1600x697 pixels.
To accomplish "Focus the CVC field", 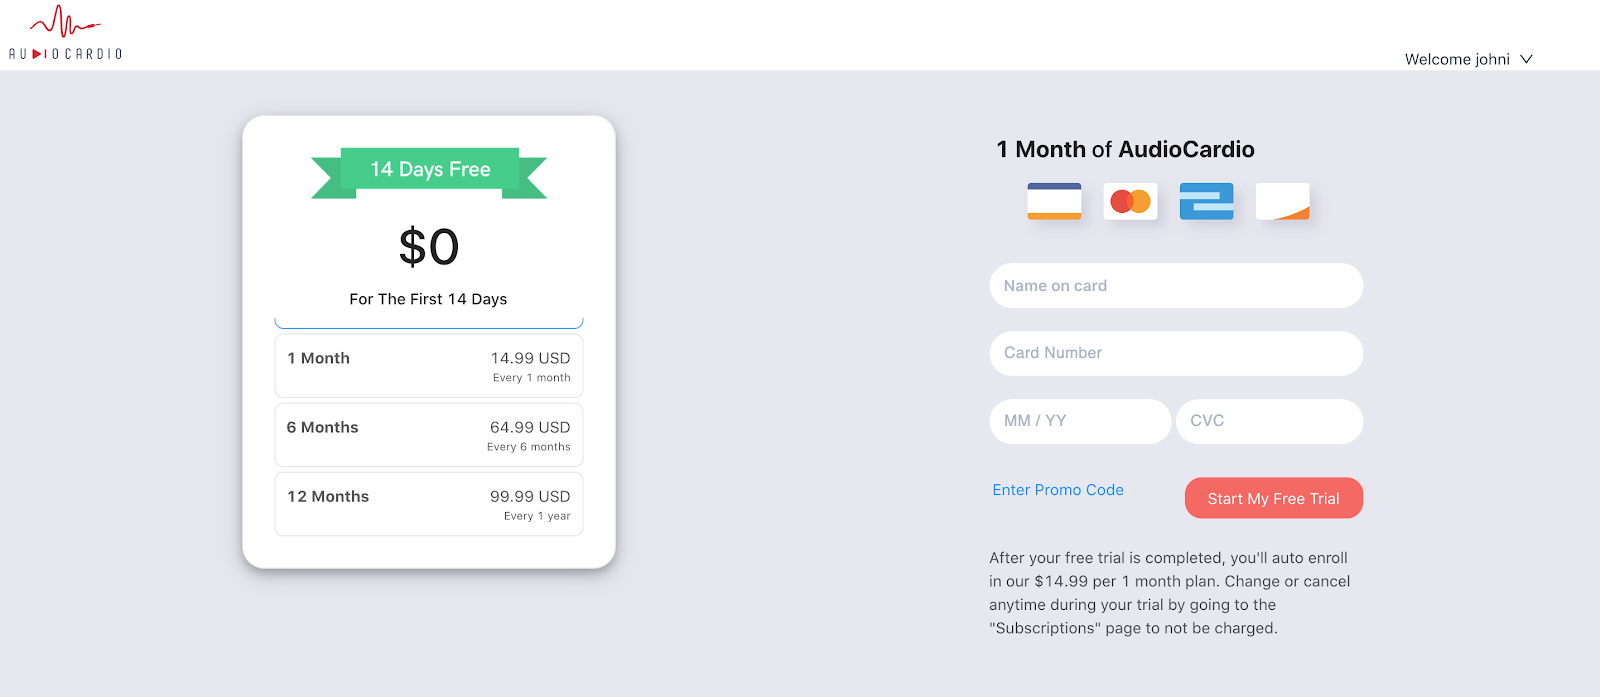I will pyautogui.click(x=1270, y=421).
